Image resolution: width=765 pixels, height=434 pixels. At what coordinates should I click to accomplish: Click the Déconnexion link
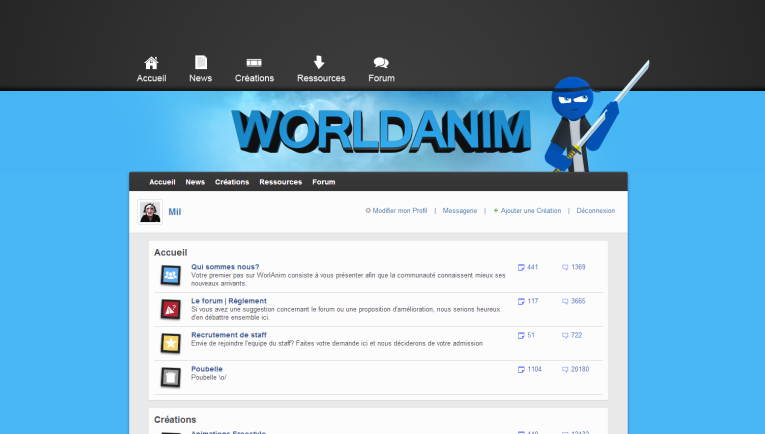tap(596, 211)
